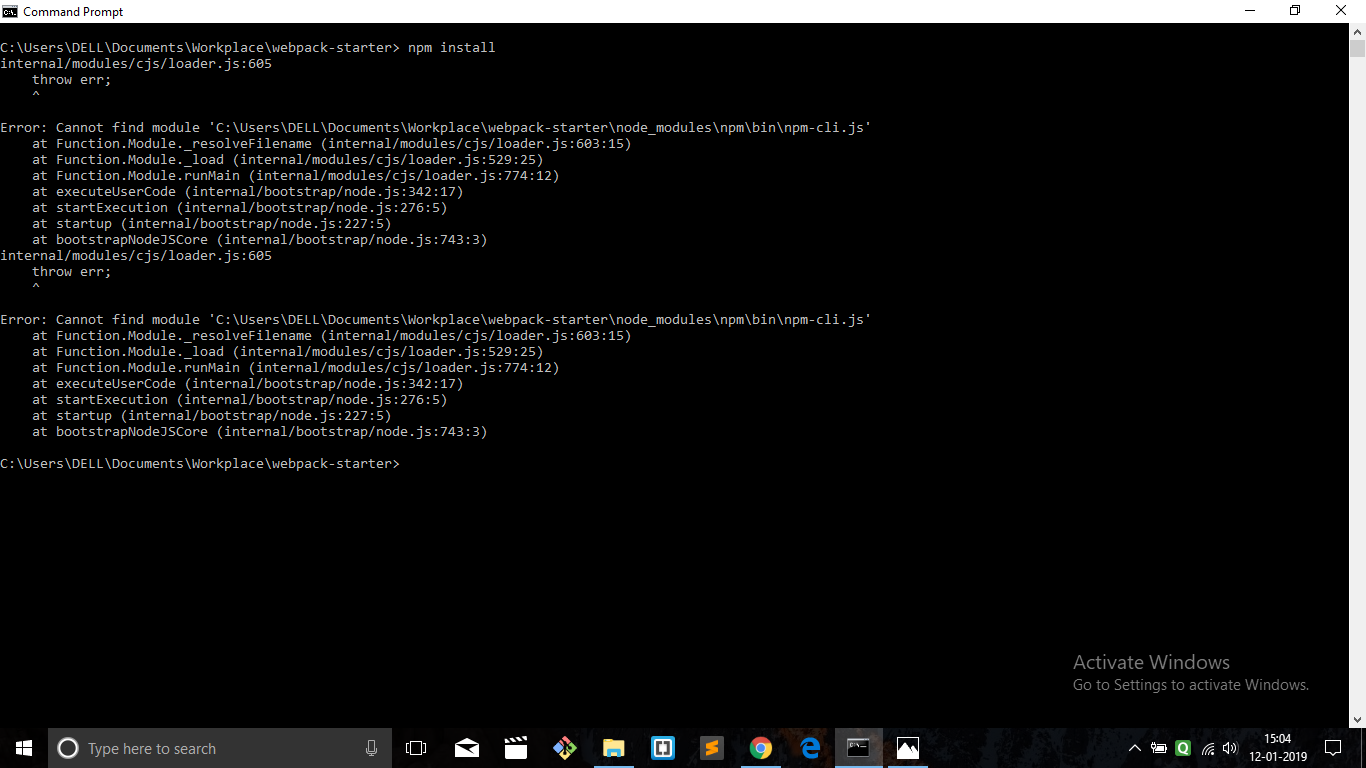This screenshot has height=768, width=1366.
Task: Click the console scrollbar up arrow
Action: click(1357, 32)
